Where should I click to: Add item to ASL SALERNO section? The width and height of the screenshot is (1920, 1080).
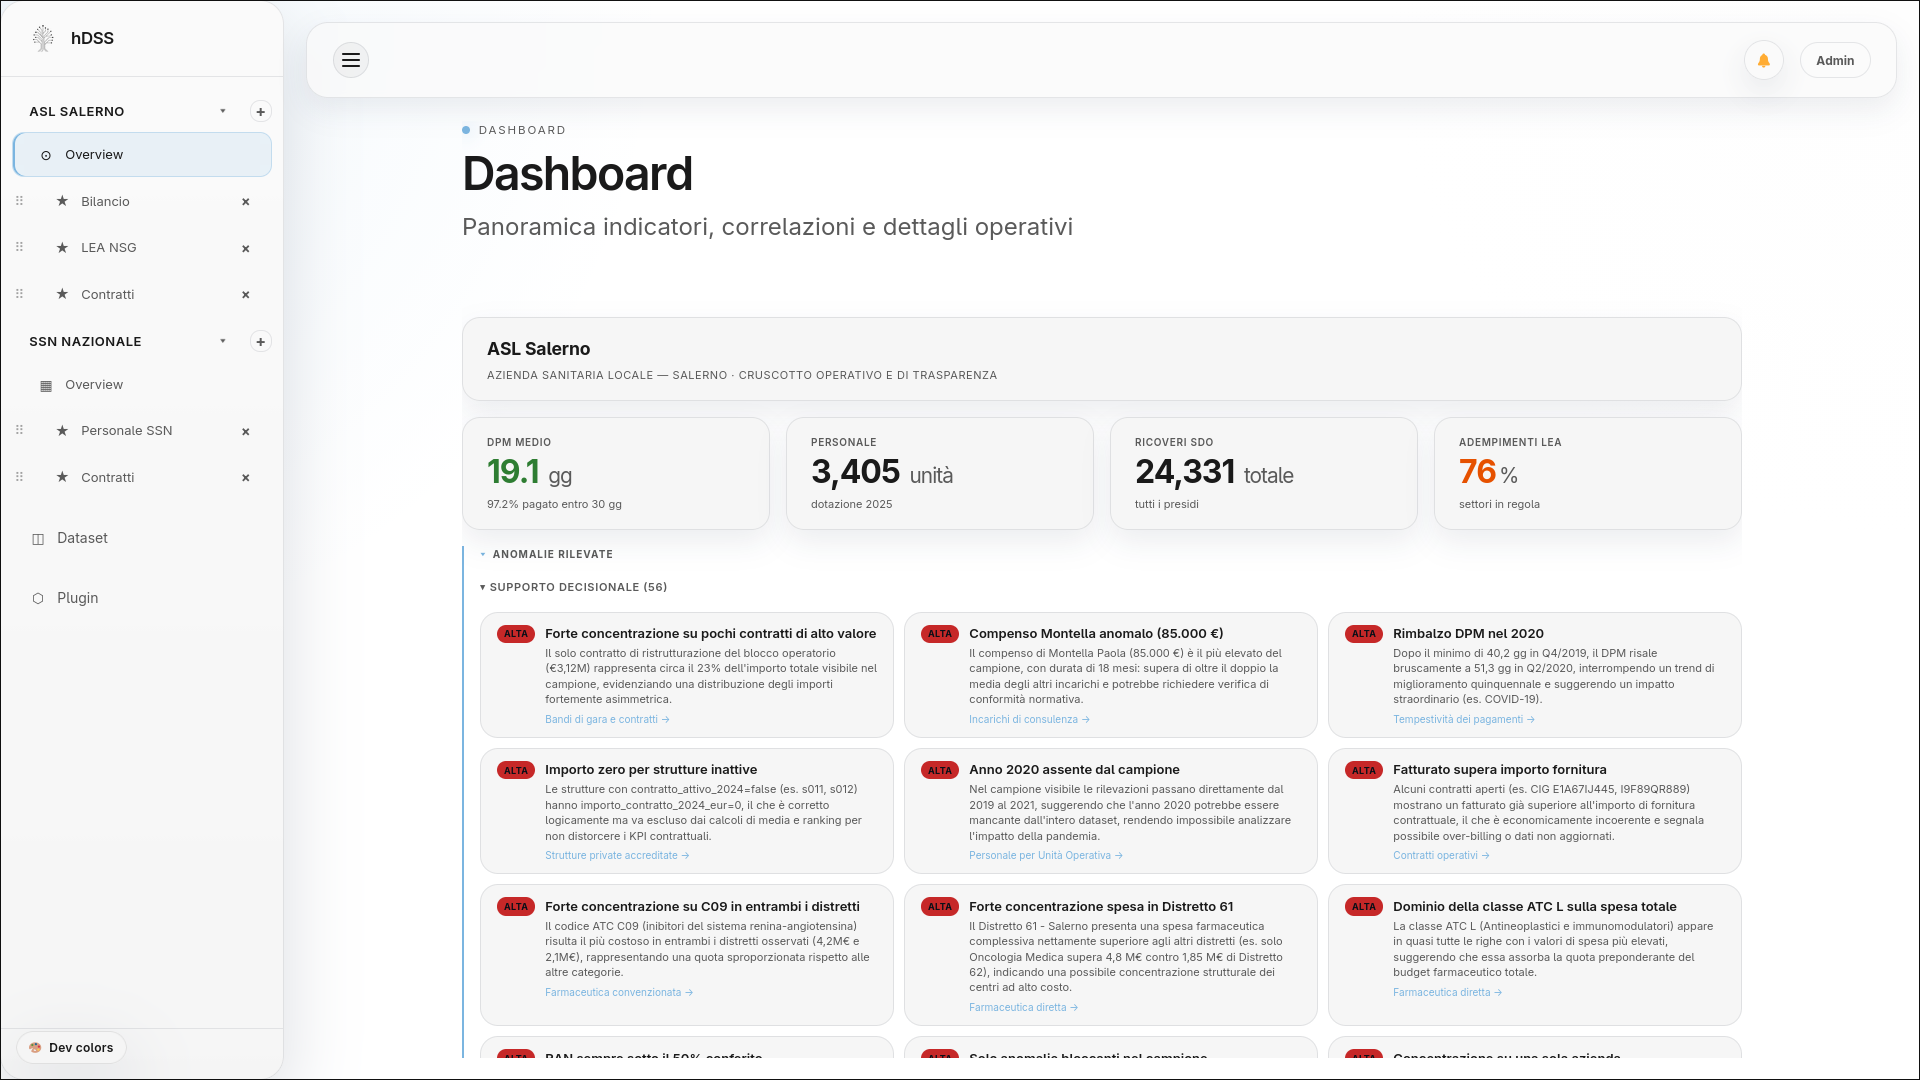point(260,112)
